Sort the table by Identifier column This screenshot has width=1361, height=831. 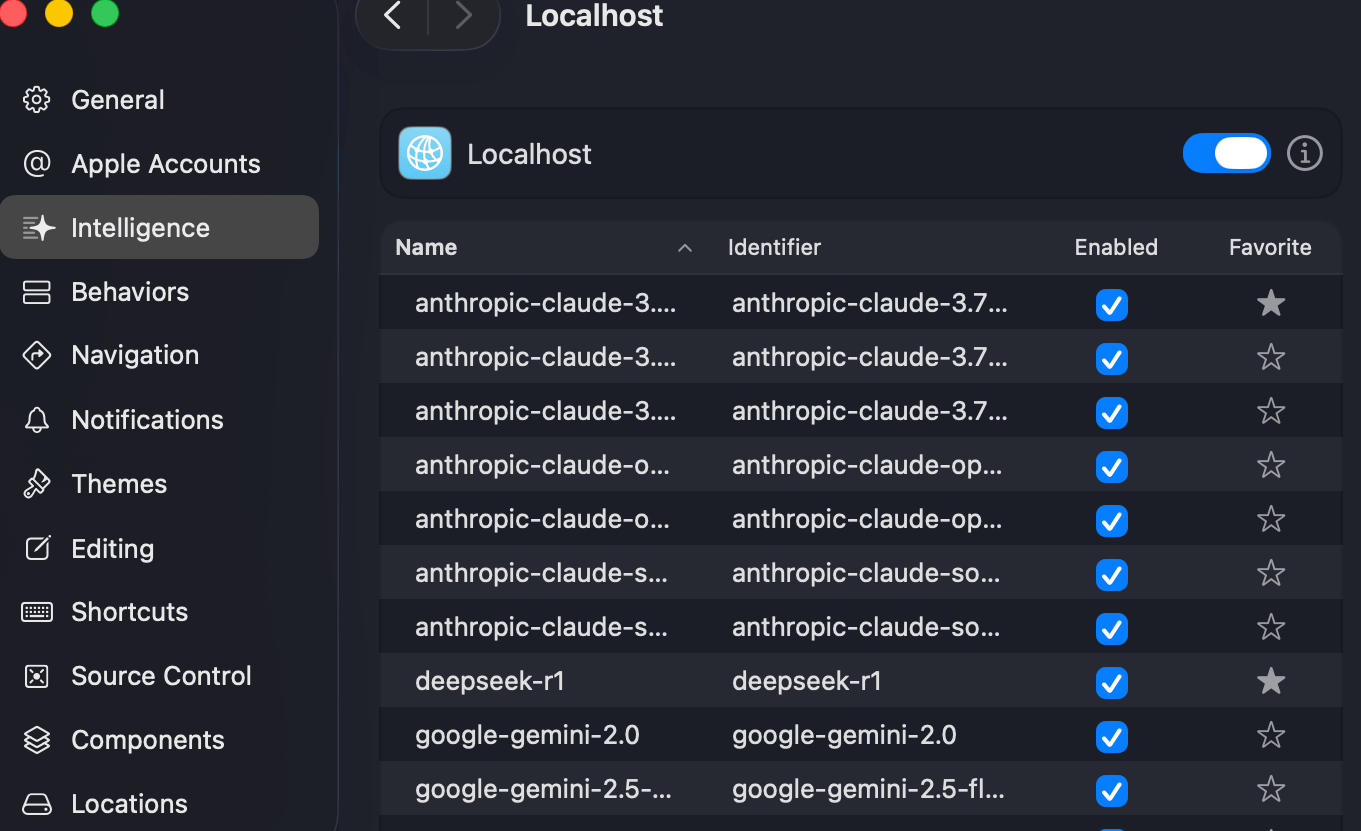[774, 248]
